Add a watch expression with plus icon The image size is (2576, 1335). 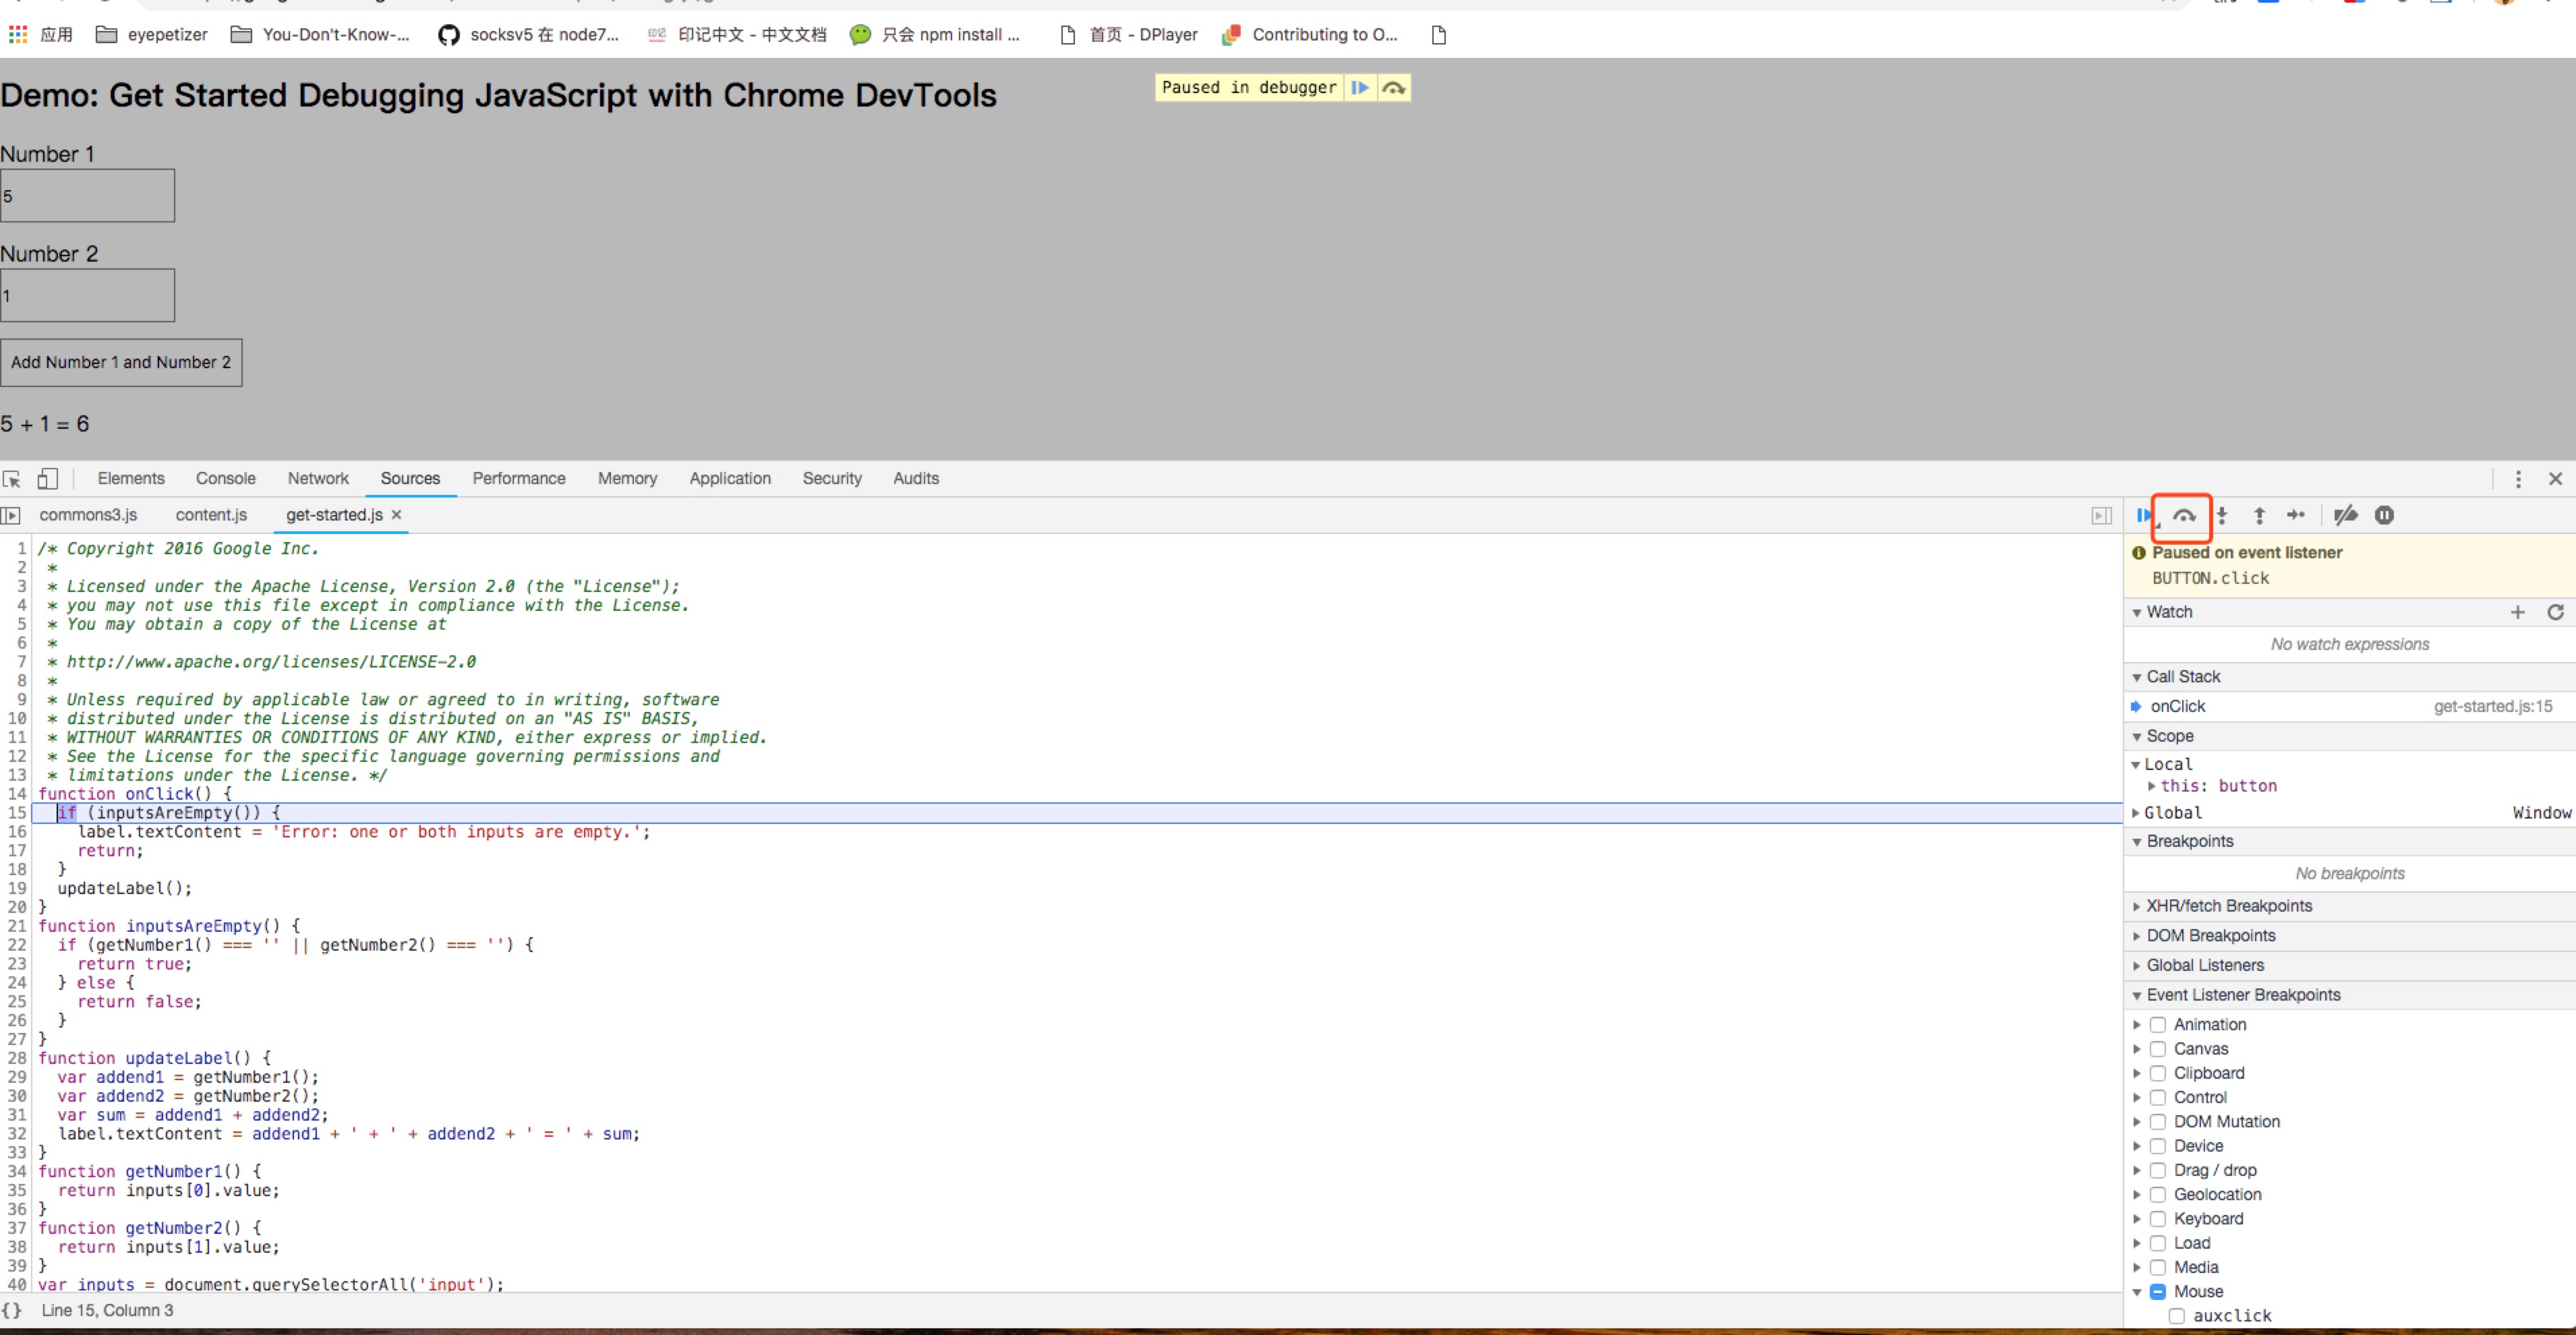pos(2518,612)
